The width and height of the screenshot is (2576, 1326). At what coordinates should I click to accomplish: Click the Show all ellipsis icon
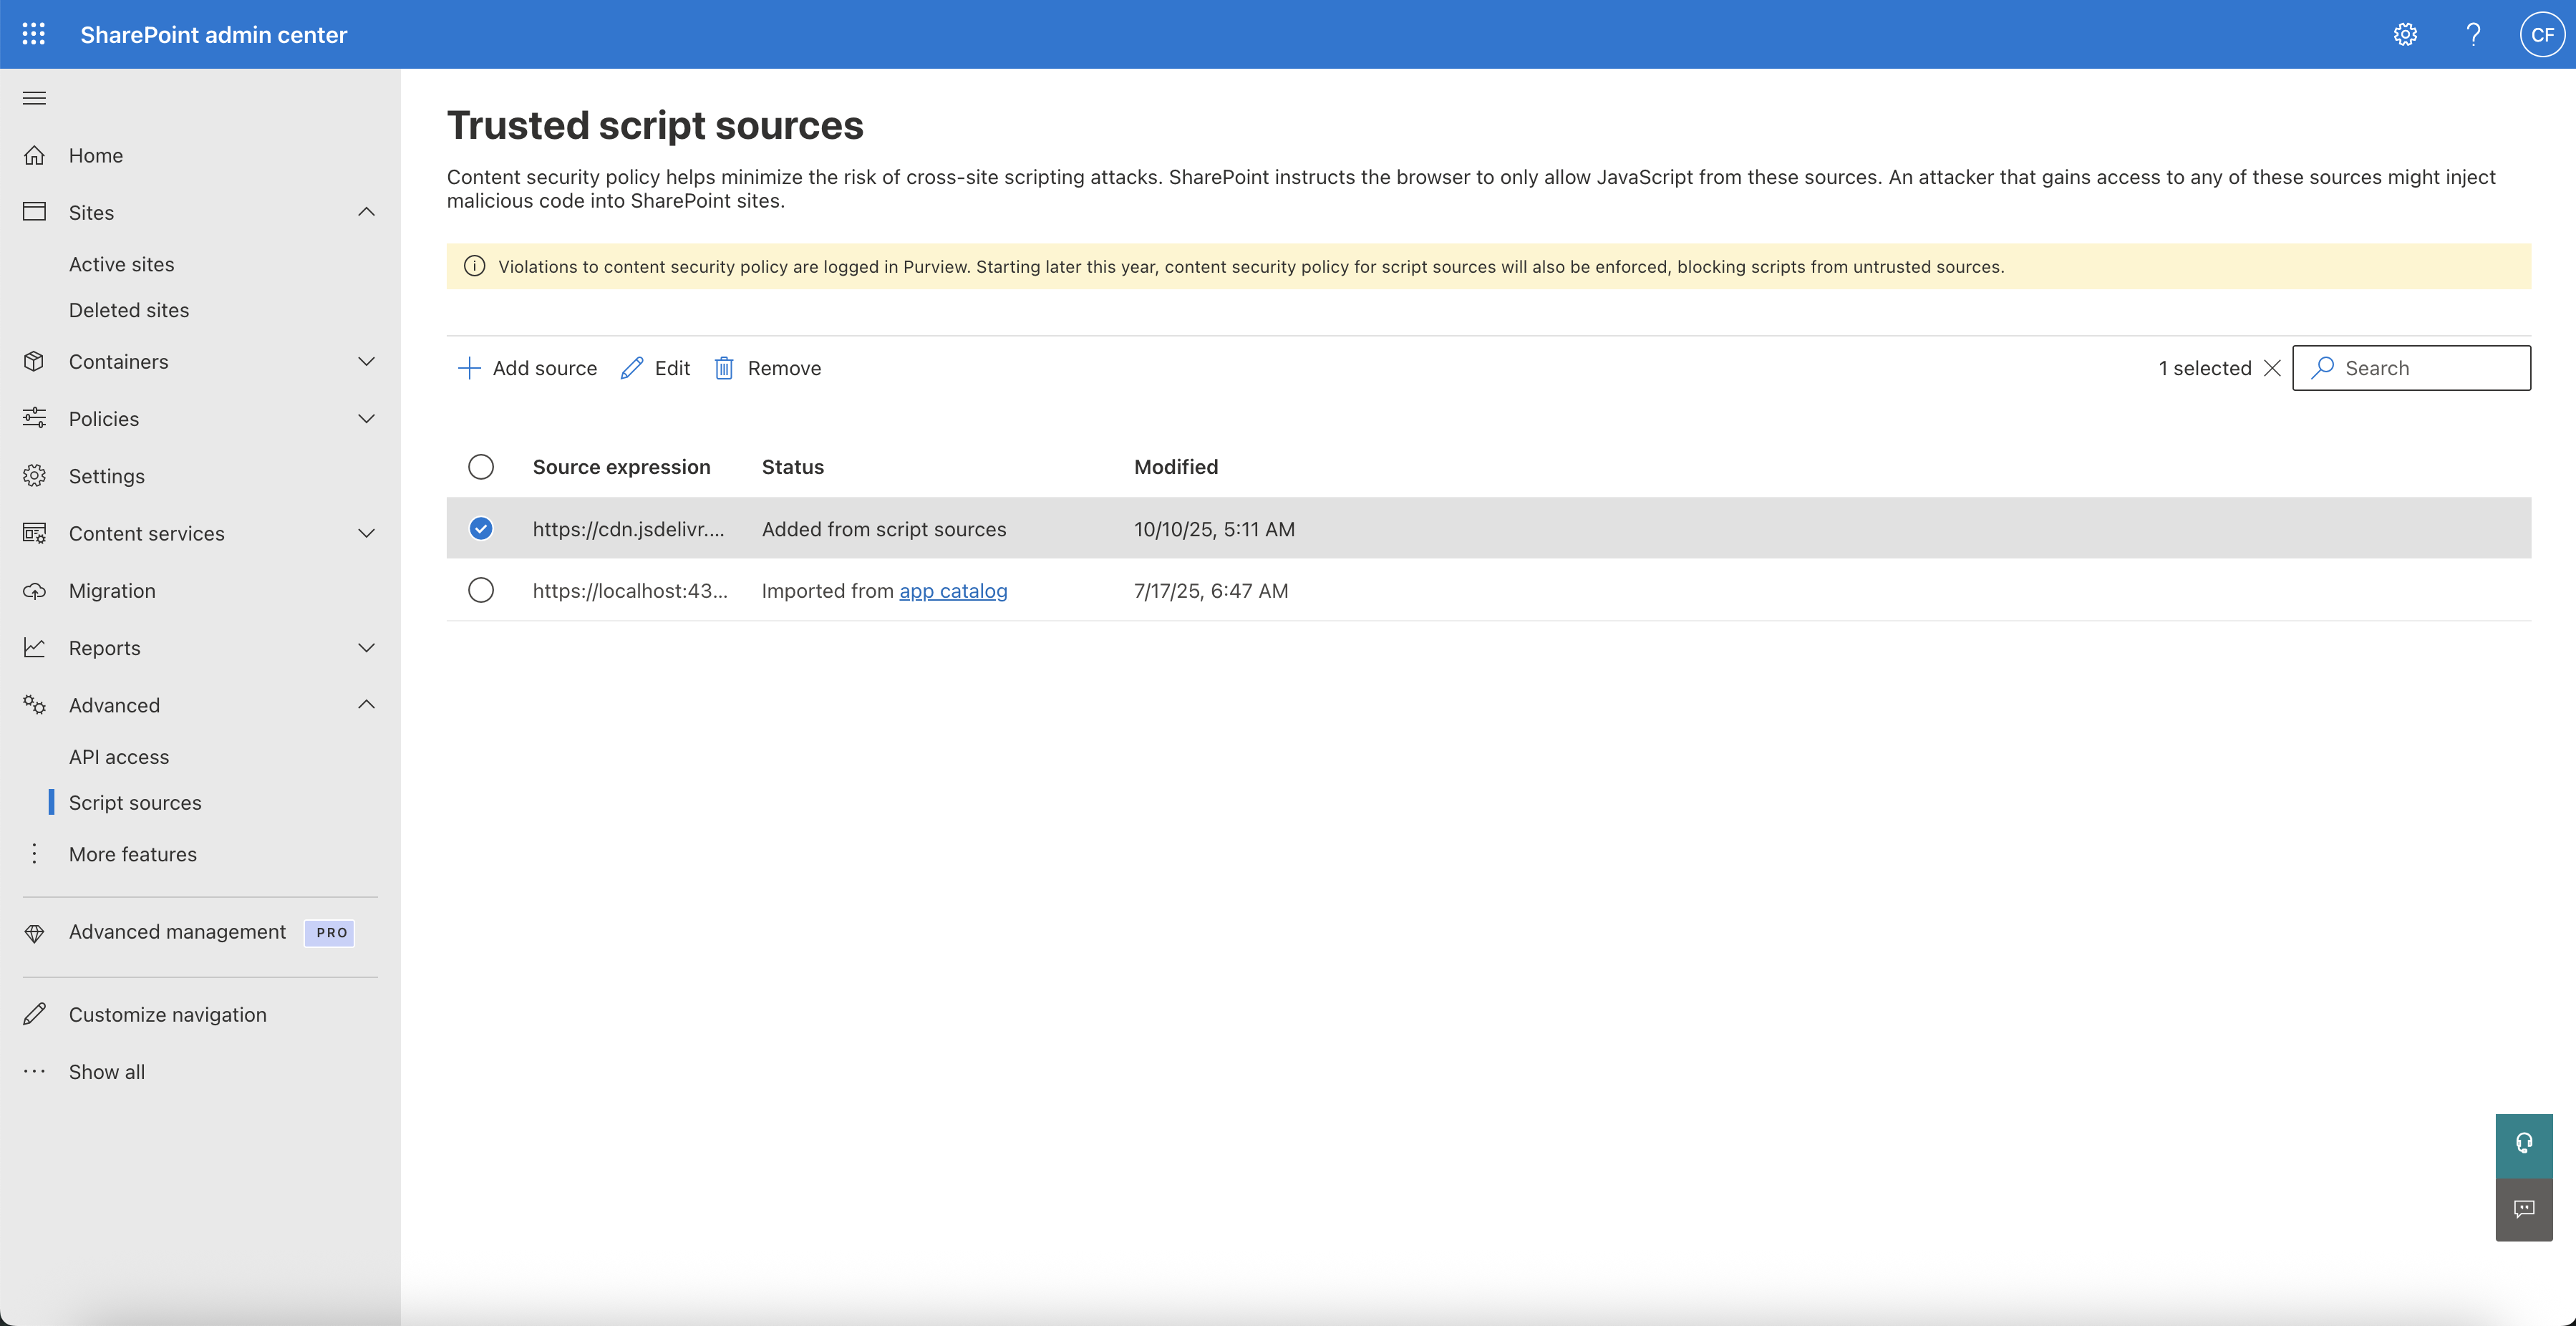click(x=34, y=1071)
